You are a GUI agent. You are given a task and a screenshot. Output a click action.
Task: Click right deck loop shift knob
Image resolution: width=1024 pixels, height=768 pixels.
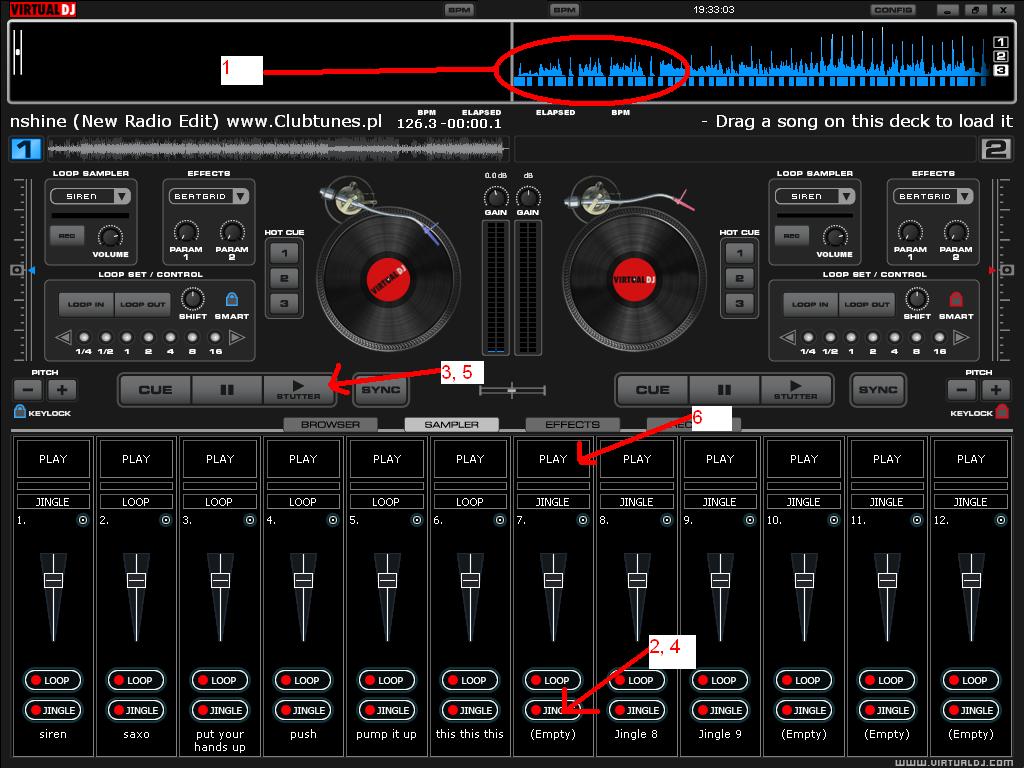point(917,299)
